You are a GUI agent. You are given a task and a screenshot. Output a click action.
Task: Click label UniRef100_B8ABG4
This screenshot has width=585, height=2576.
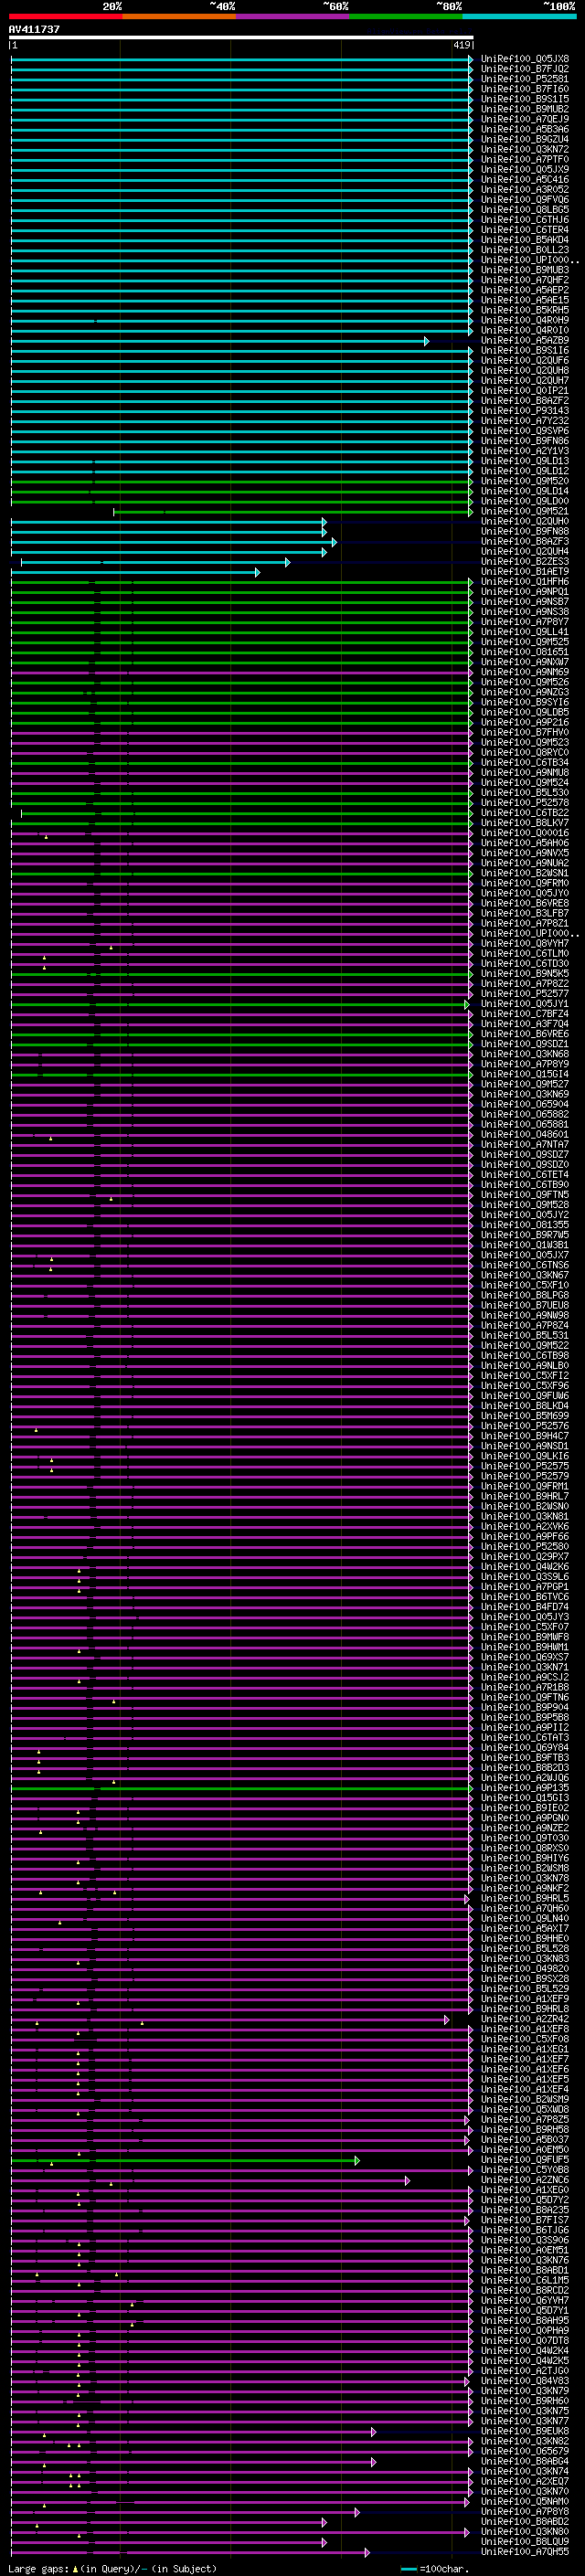point(525,2463)
